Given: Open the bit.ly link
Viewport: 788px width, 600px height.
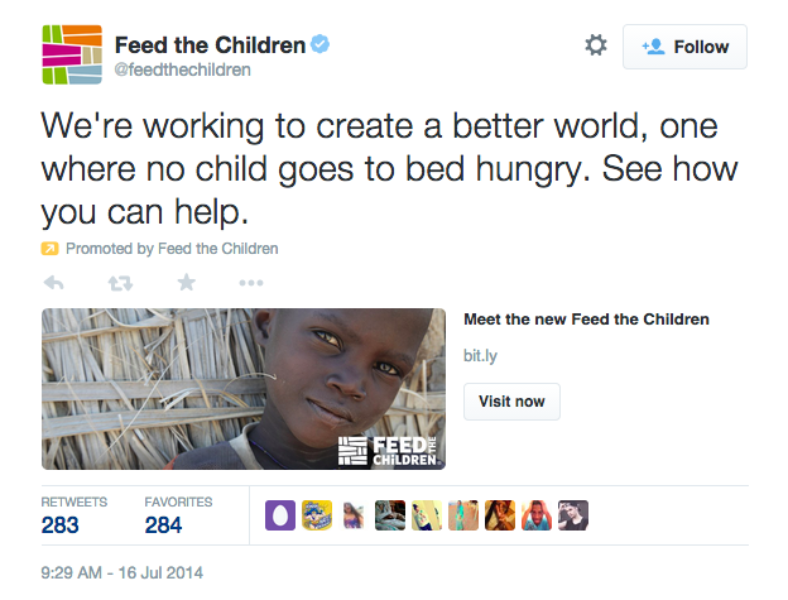Looking at the screenshot, I should pyautogui.click(x=480, y=356).
